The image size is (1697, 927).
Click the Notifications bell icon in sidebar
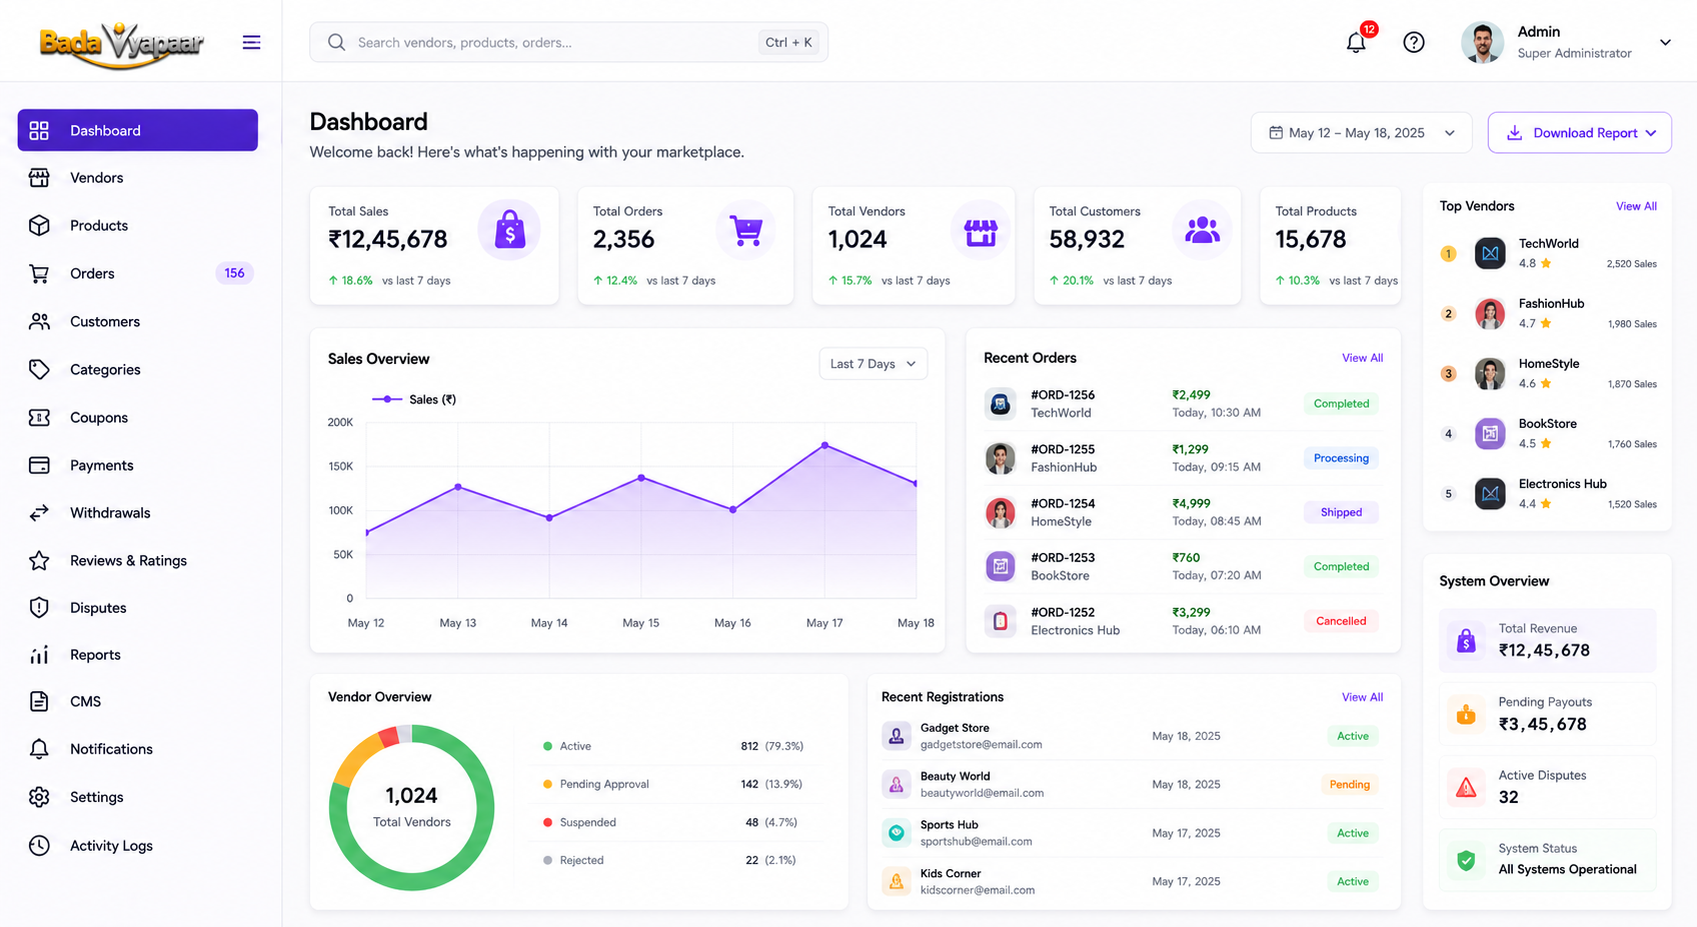tap(39, 749)
